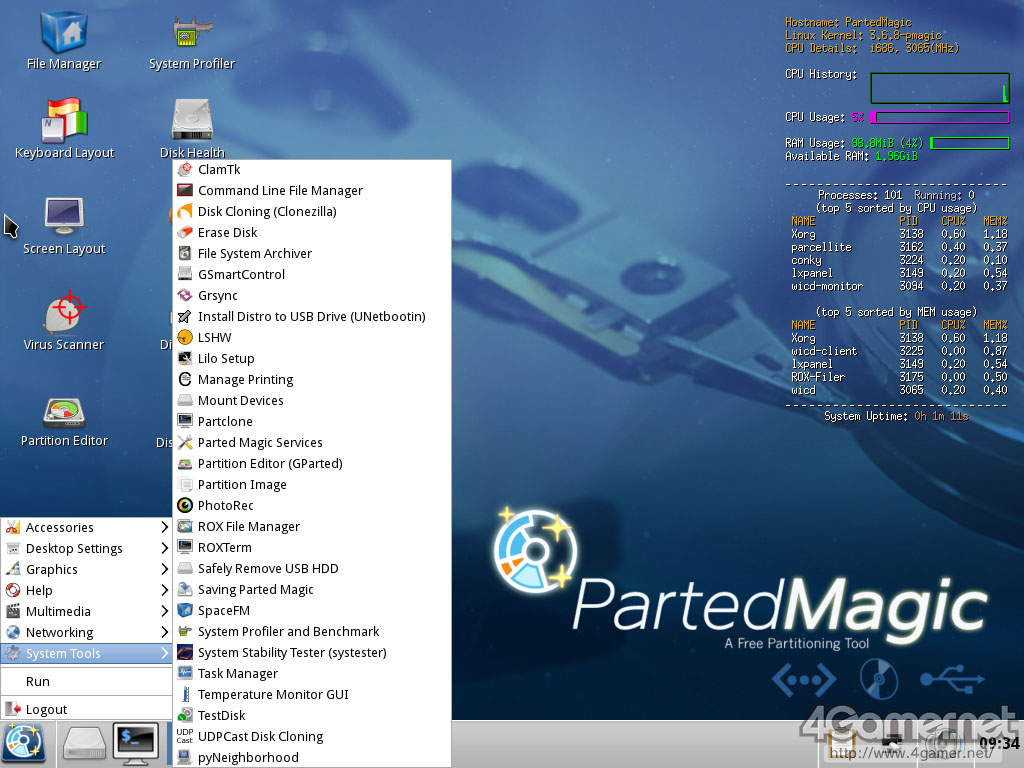Screen dimensions: 1024x768
Task: Click the Logout icon in the main menu
Action: point(12,709)
